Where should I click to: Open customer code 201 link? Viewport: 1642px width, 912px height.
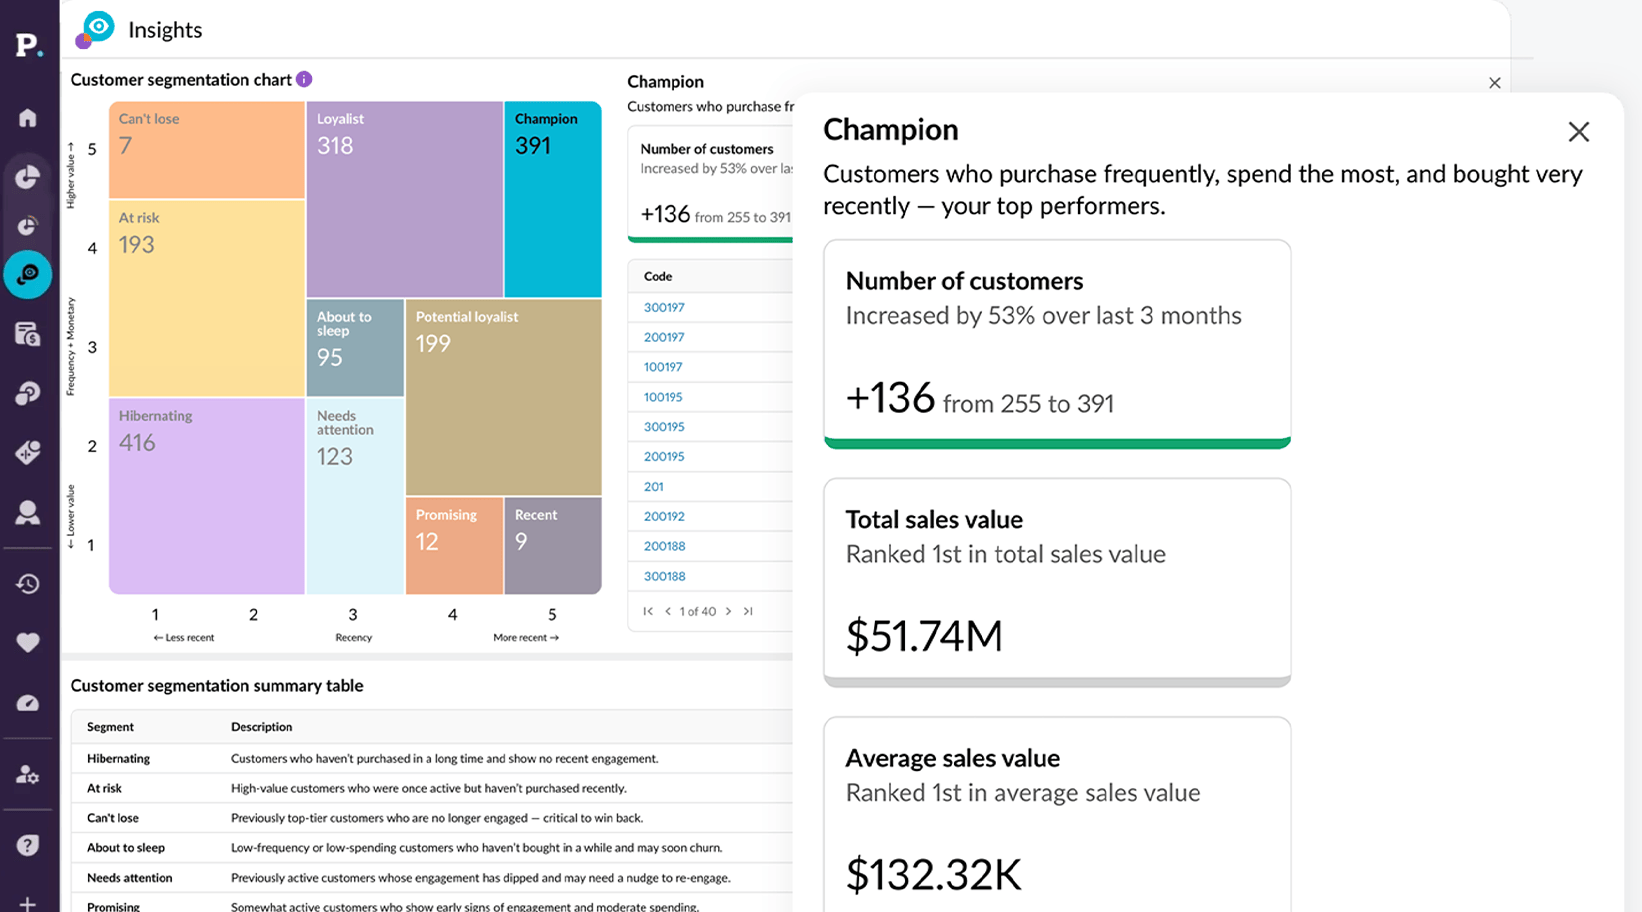click(x=653, y=487)
